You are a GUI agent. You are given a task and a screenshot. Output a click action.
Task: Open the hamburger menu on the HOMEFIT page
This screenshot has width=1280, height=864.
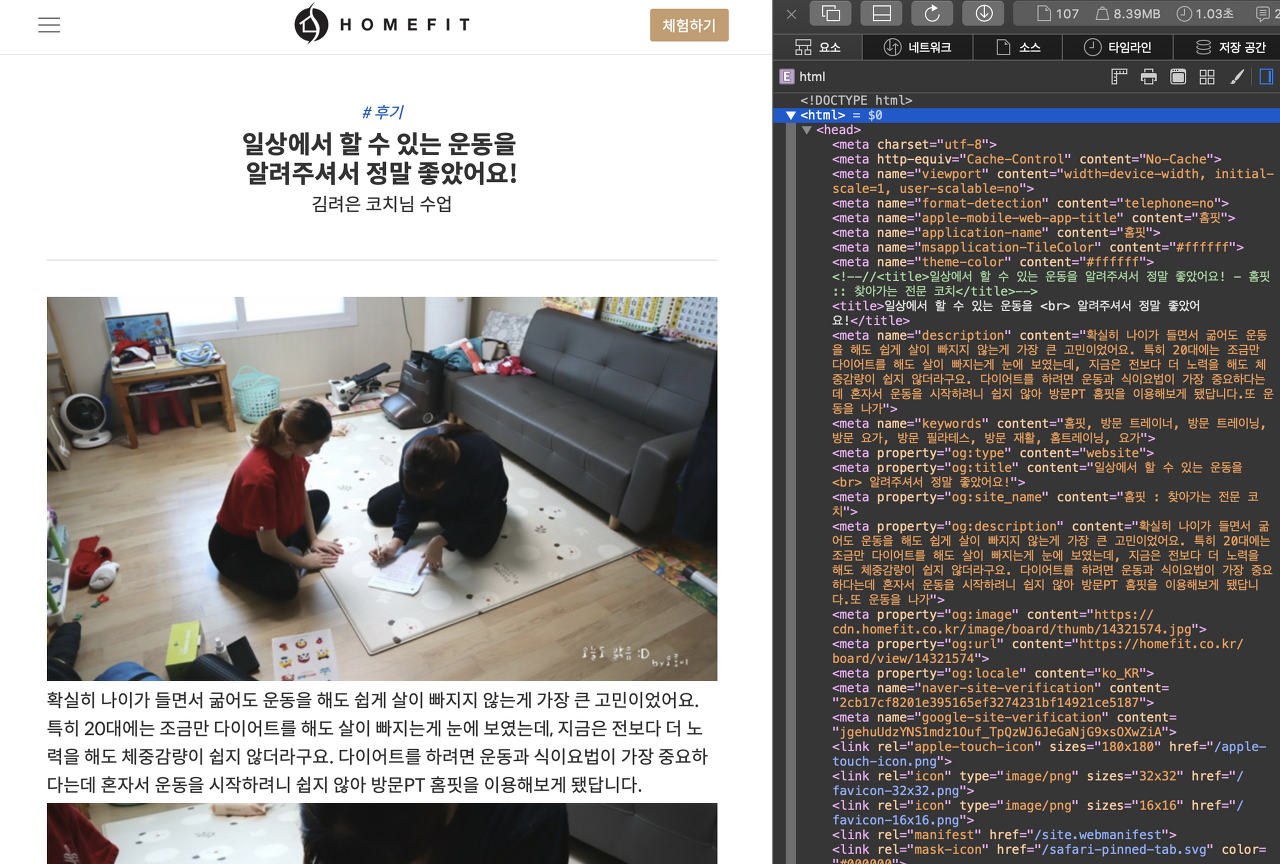(x=48, y=25)
